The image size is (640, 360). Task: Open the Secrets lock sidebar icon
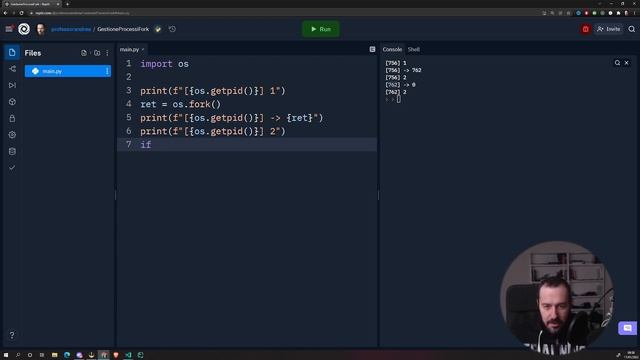(12, 118)
